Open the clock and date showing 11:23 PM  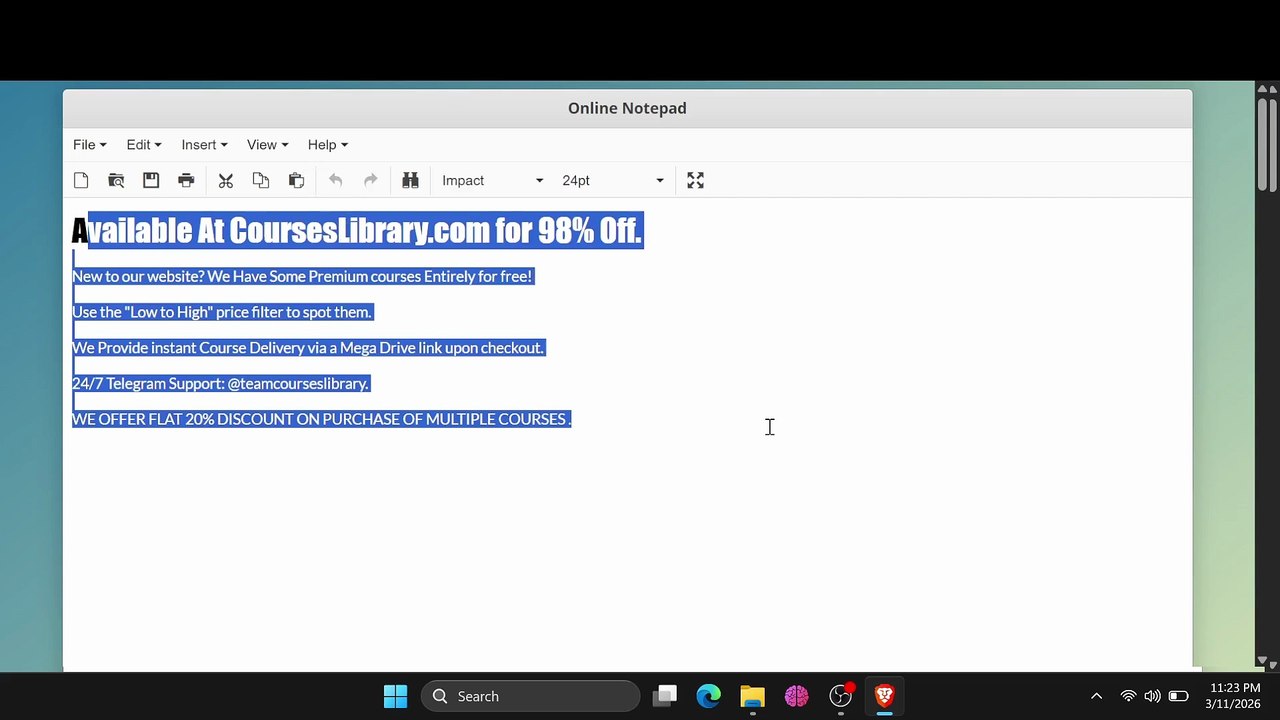pyautogui.click(x=1235, y=696)
